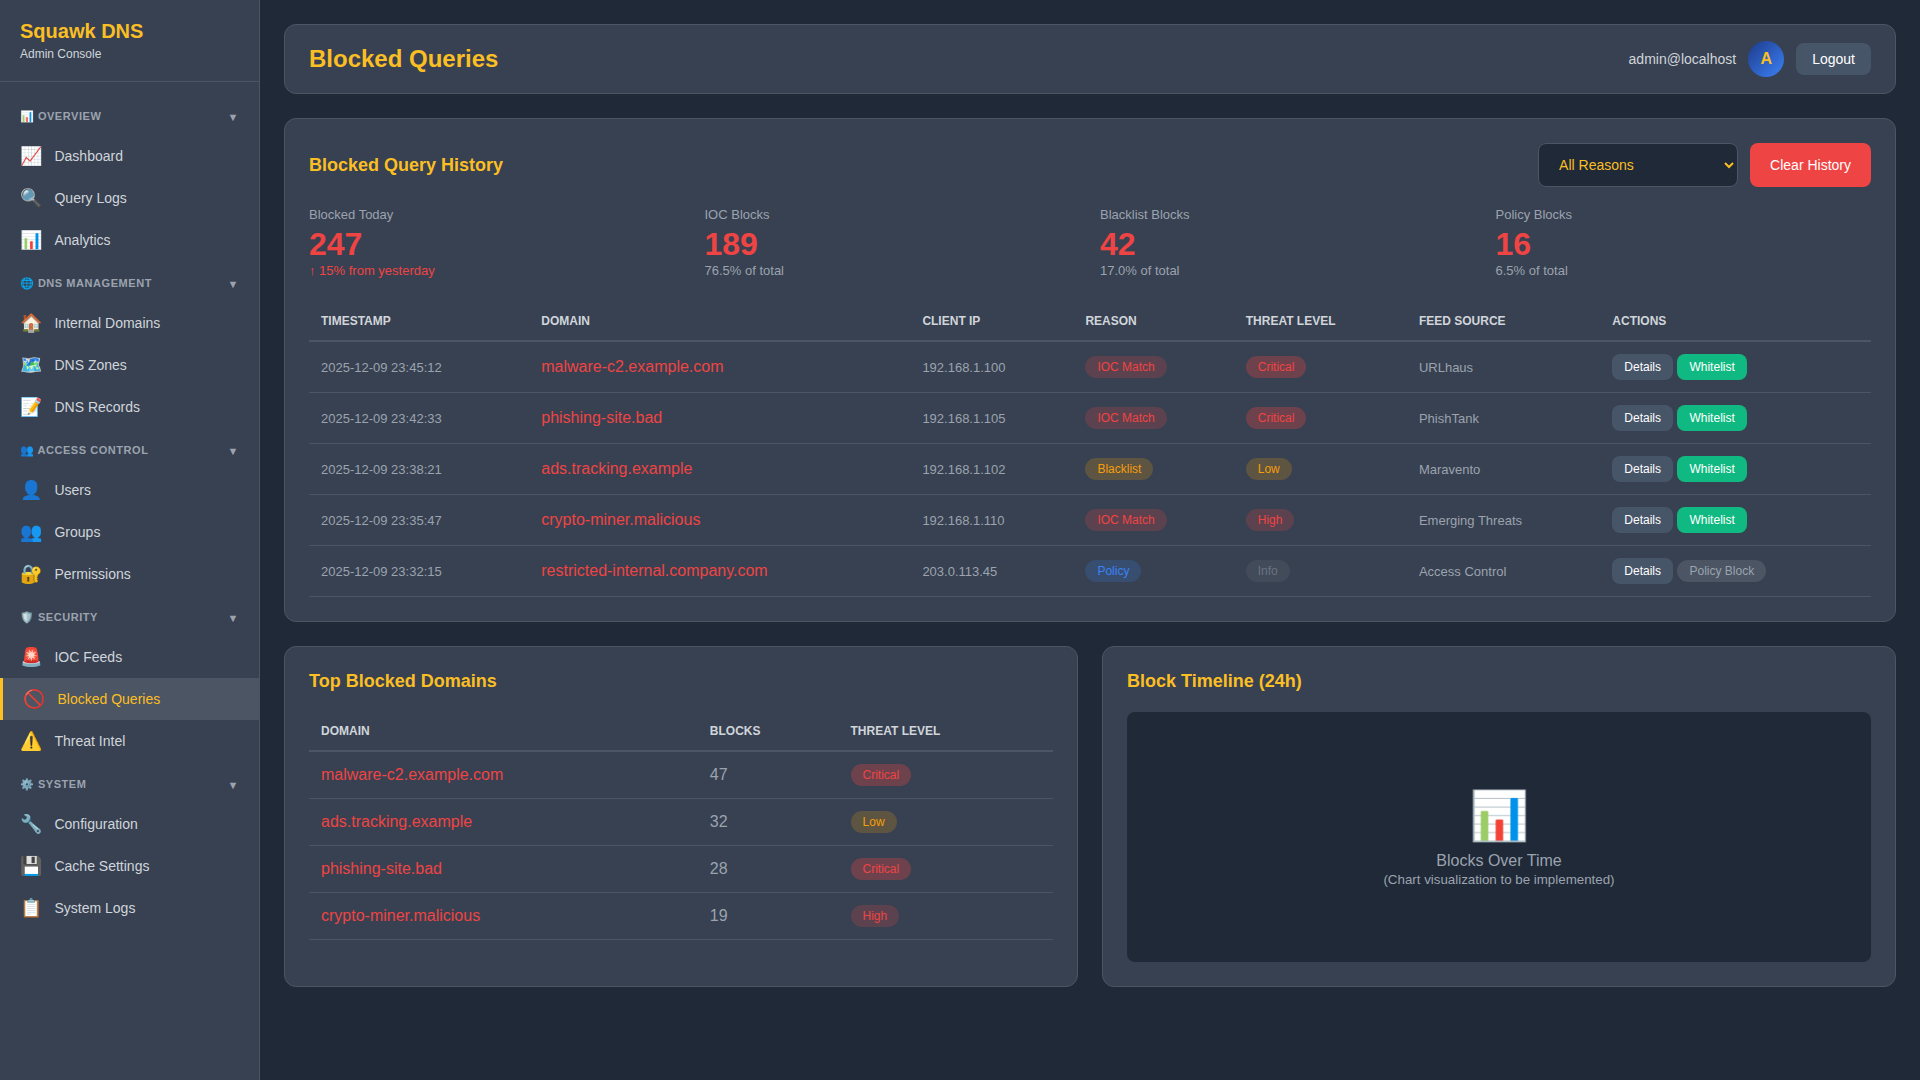The width and height of the screenshot is (1920, 1080).
Task: Click the Groups people icon
Action: pyautogui.click(x=31, y=532)
